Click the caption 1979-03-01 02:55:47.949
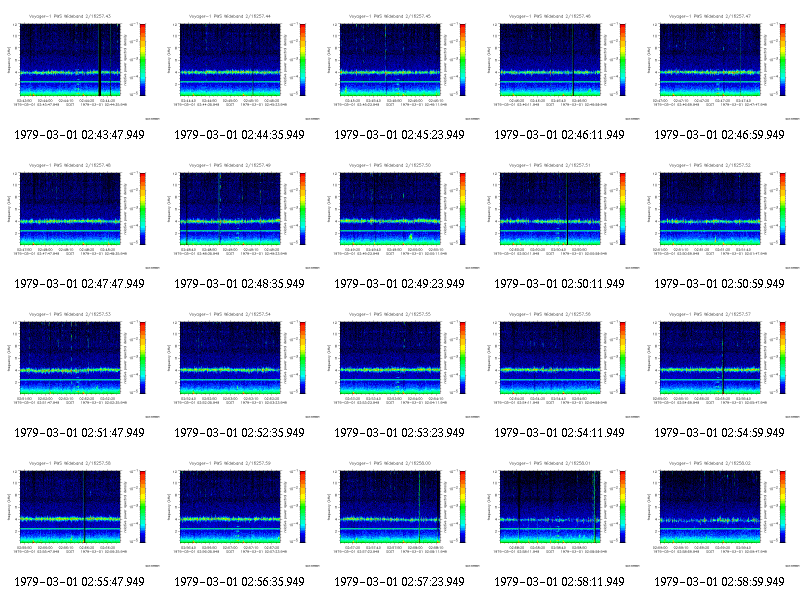This screenshot has height=596, width=800. tap(80, 582)
